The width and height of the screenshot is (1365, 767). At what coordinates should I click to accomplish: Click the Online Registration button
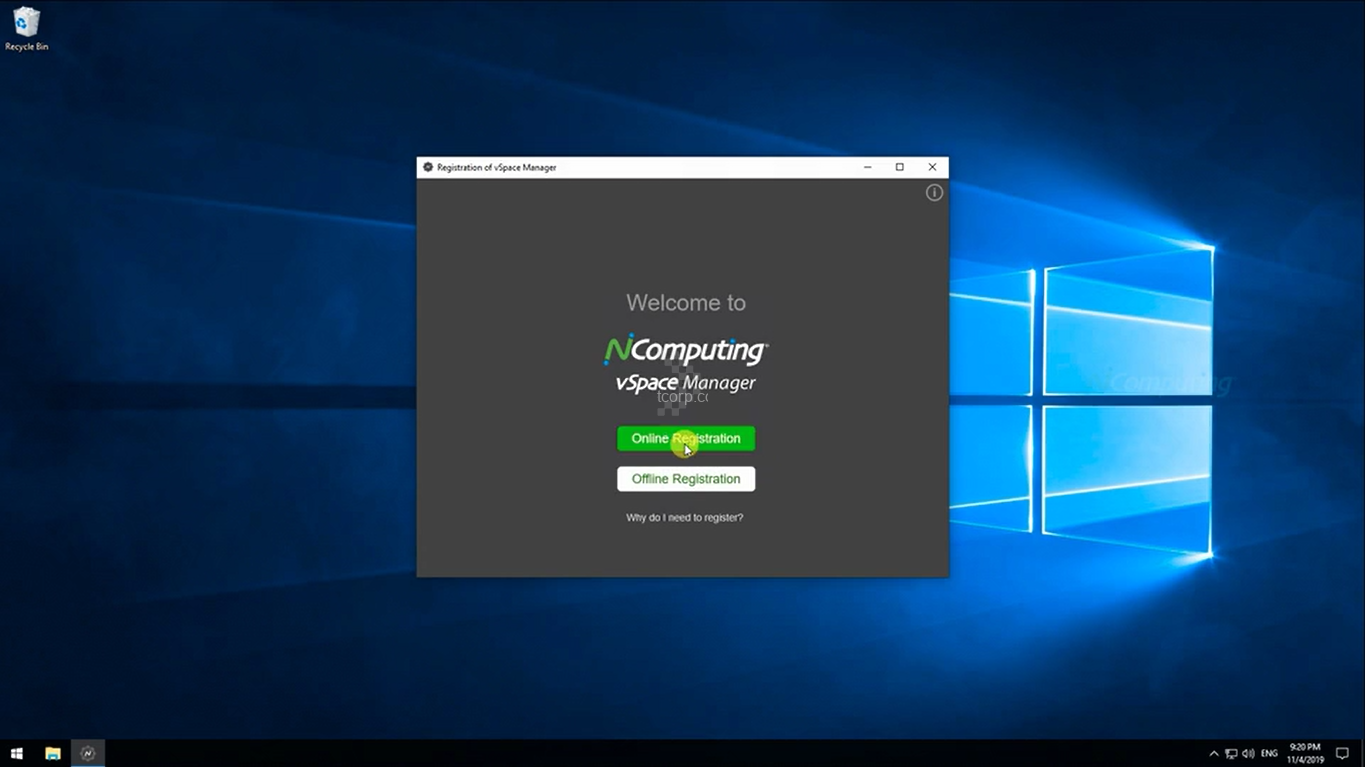pos(686,439)
